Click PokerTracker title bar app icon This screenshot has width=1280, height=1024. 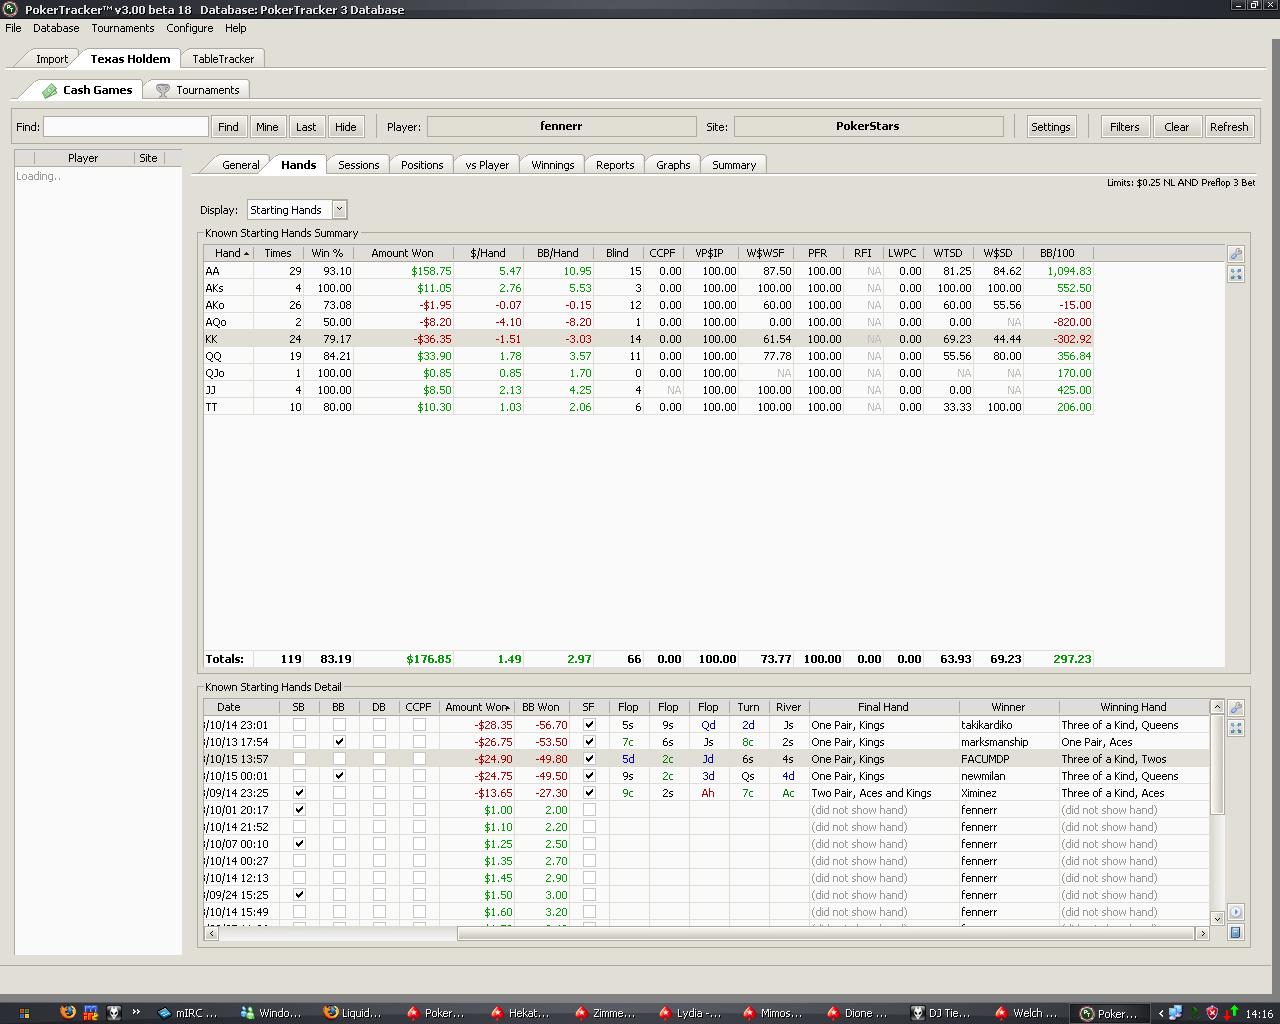pyautogui.click(x=11, y=9)
